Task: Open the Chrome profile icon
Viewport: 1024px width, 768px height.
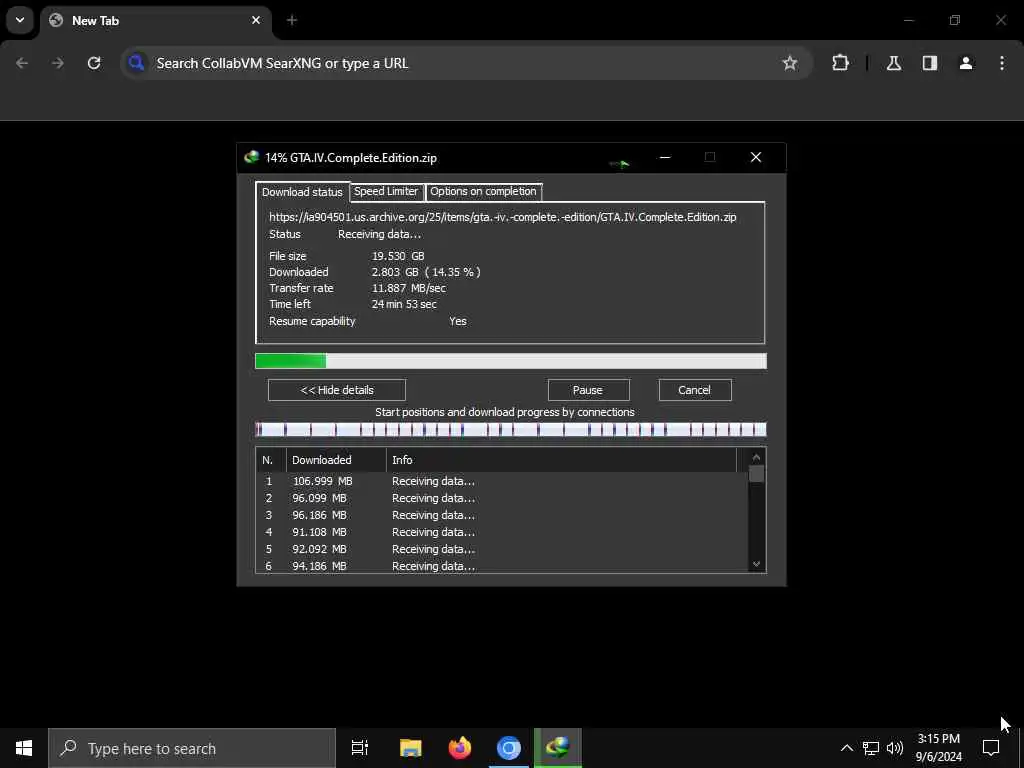Action: (966, 63)
